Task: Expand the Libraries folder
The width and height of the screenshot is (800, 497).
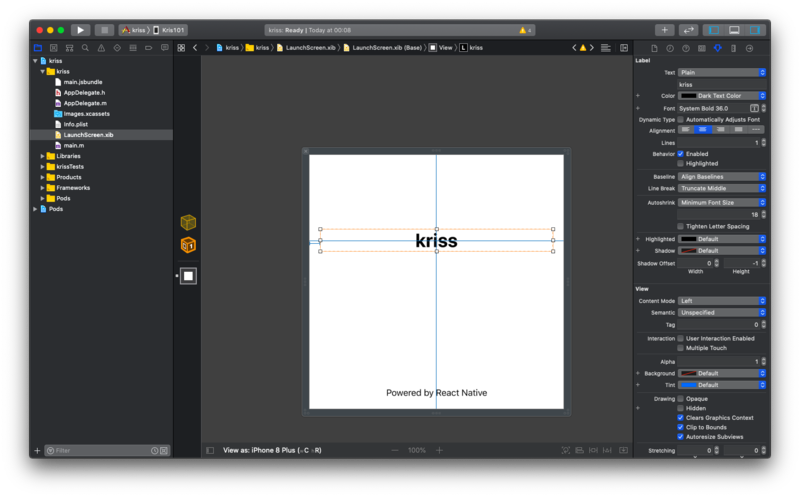Action: tap(42, 156)
